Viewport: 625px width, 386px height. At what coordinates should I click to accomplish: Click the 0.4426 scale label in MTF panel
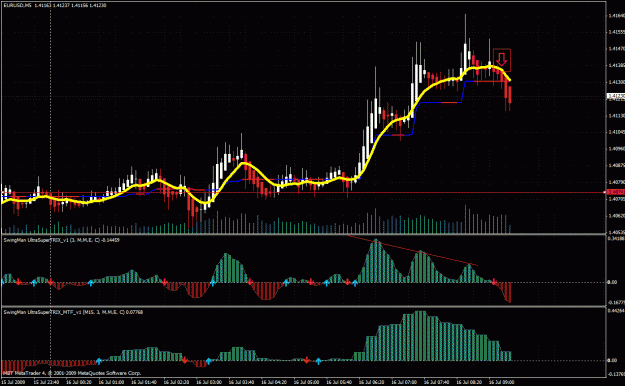coord(615,310)
